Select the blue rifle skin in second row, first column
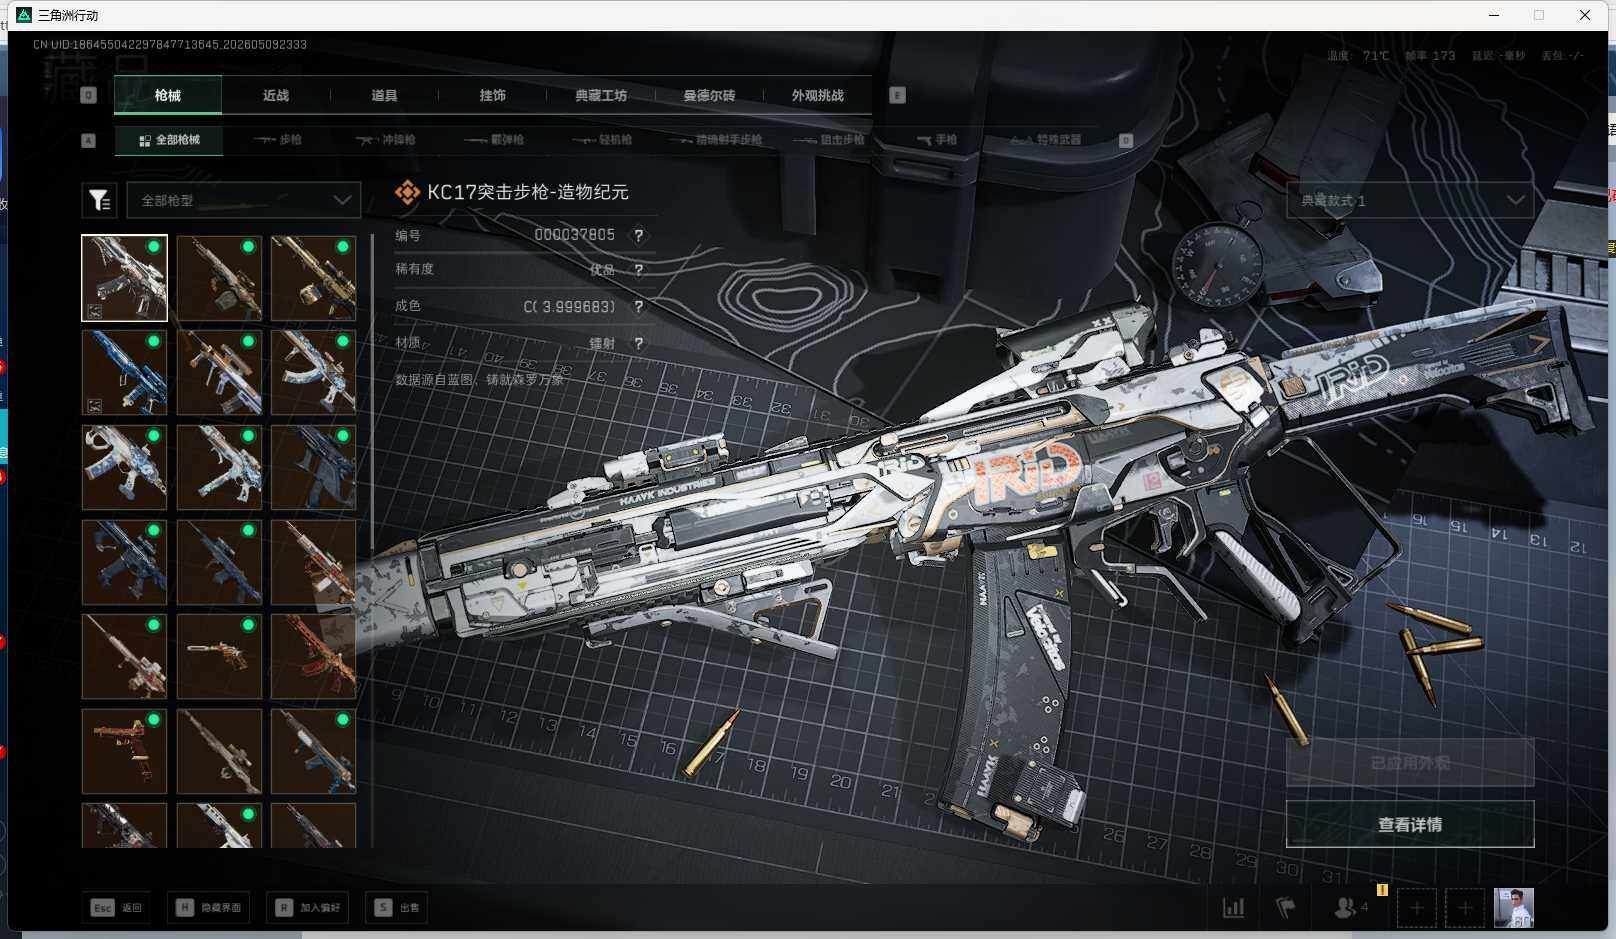1616x939 pixels. (124, 373)
